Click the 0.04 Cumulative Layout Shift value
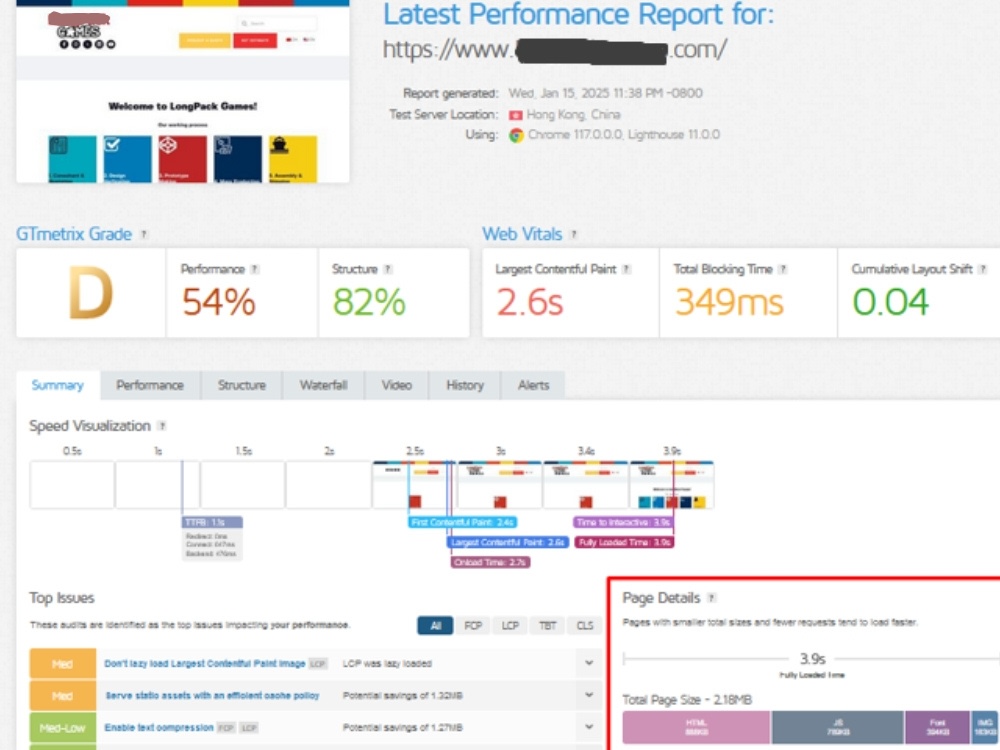 [890, 302]
